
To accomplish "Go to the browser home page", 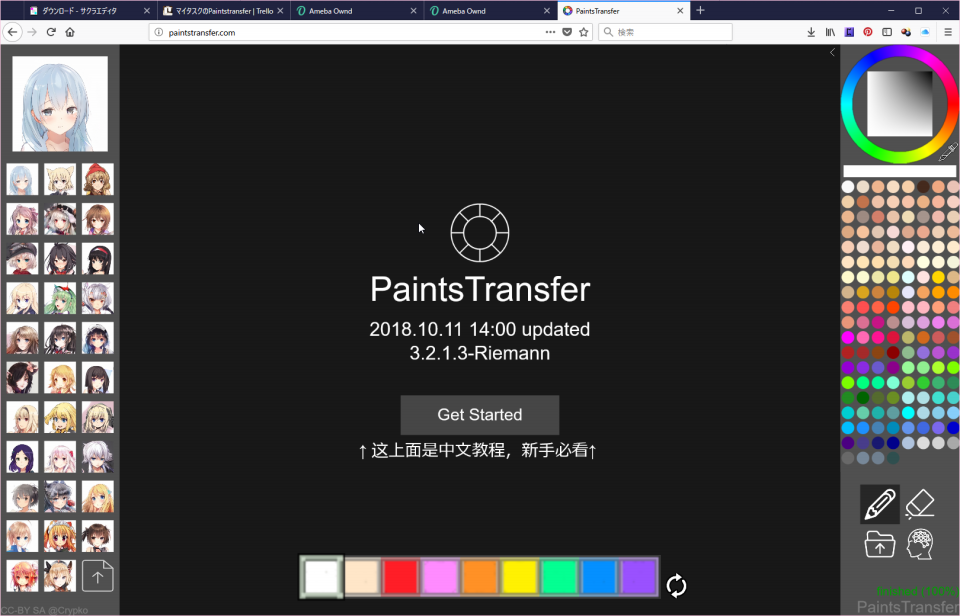I will pos(70,32).
